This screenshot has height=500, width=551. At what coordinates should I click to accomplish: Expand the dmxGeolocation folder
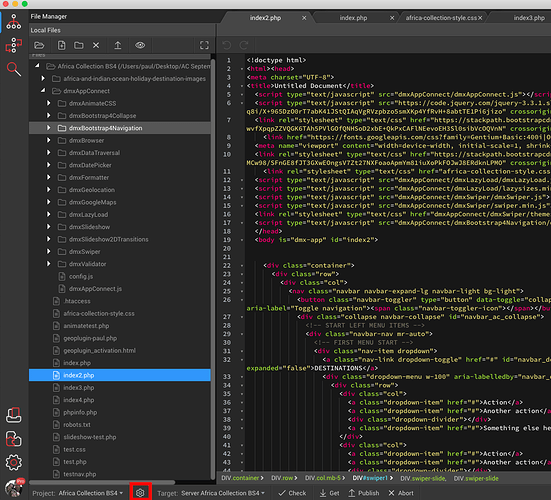click(x=48, y=189)
